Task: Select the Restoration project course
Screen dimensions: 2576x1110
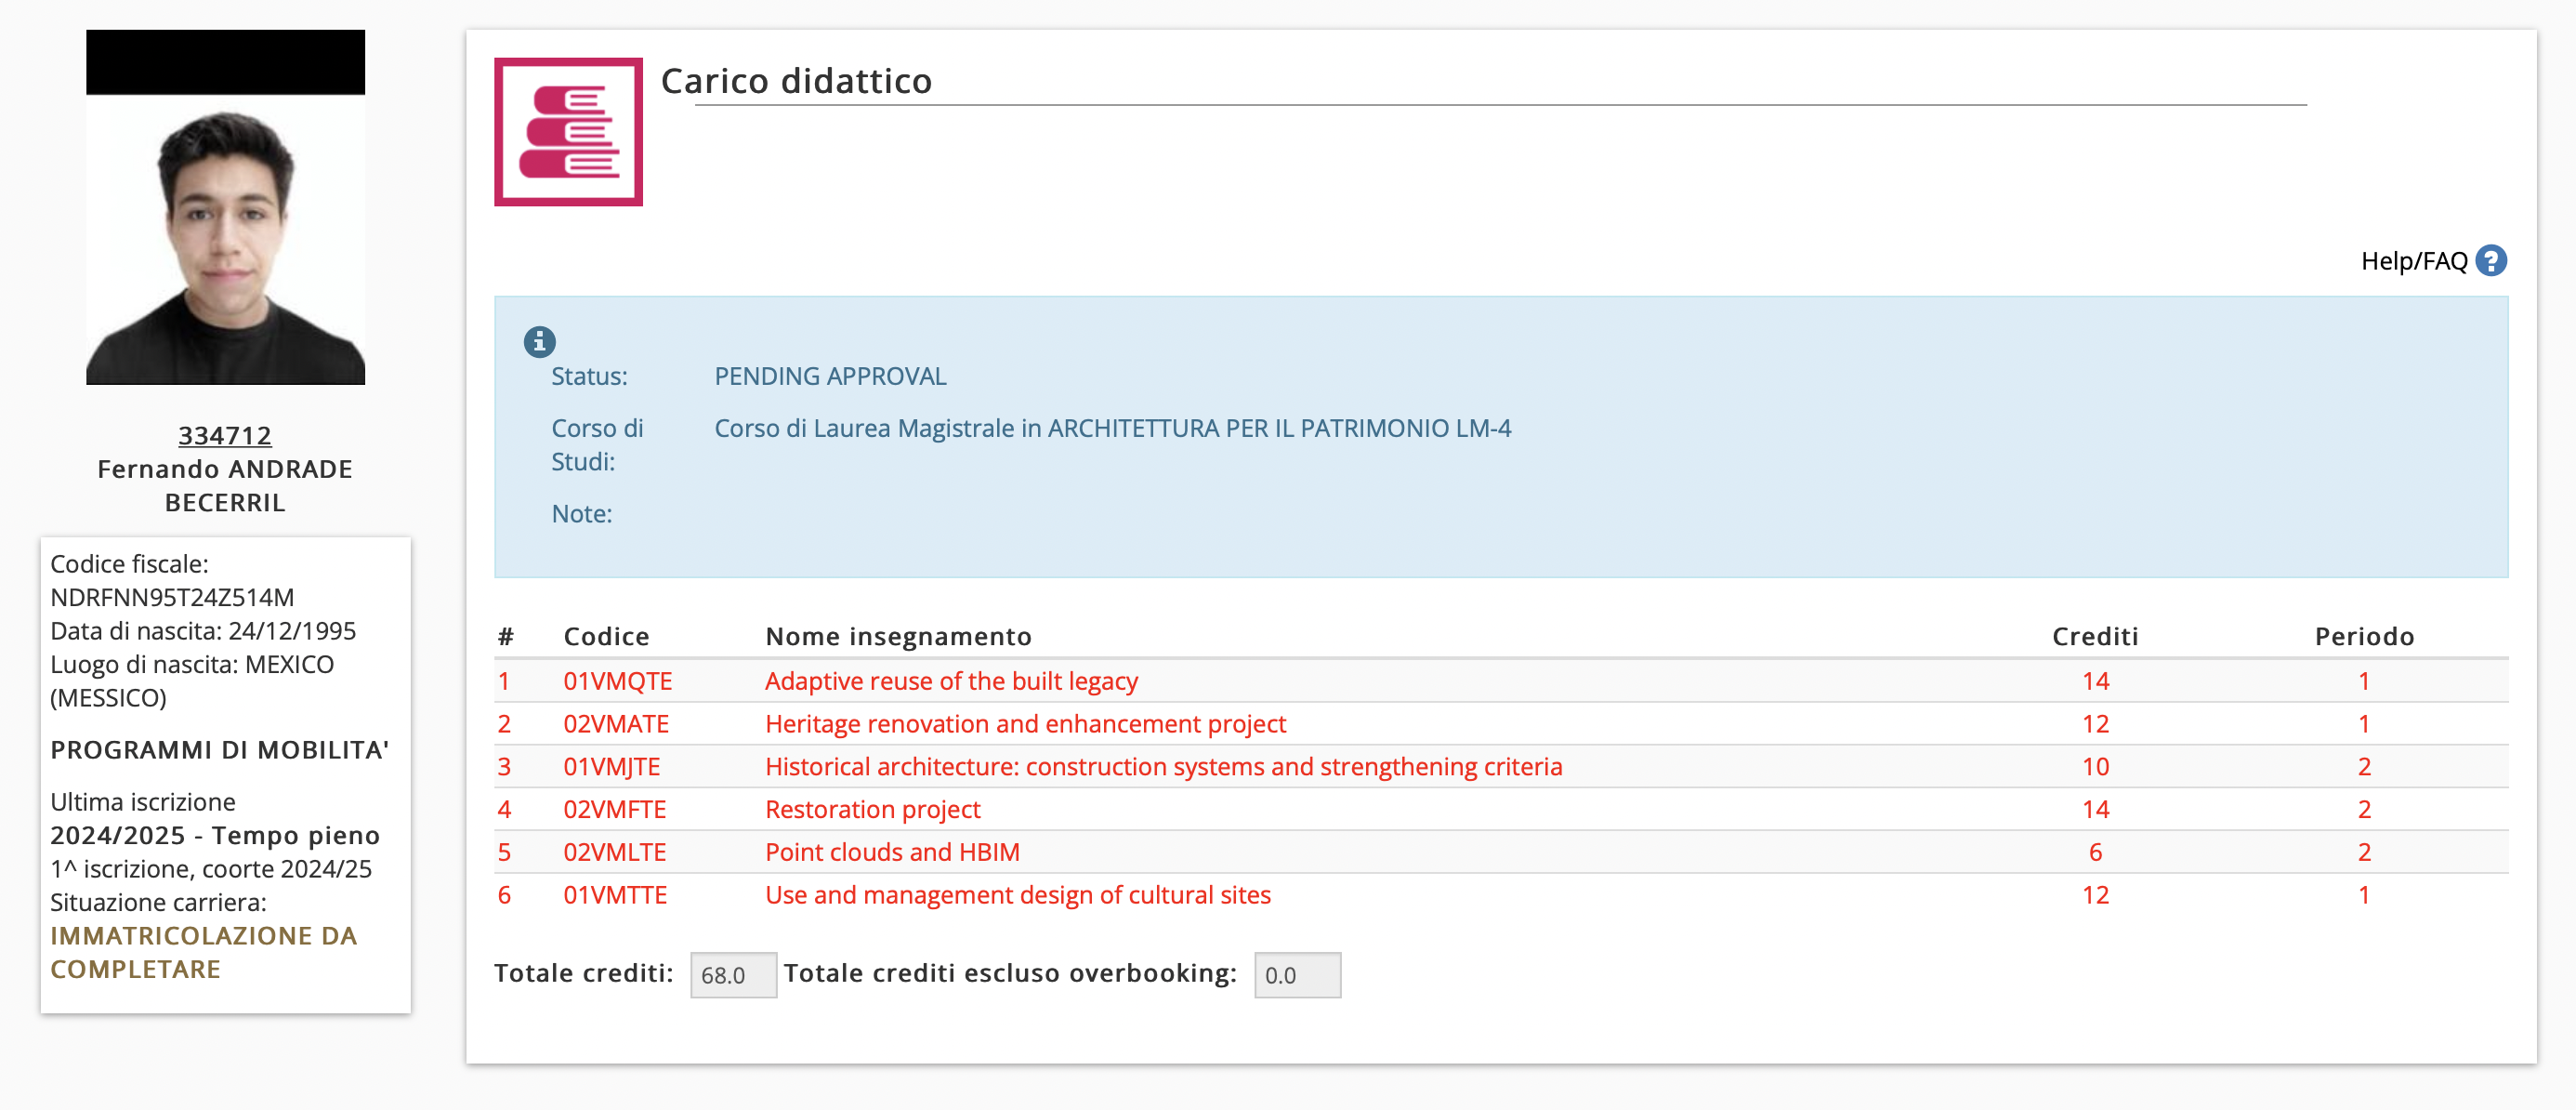Action: (x=872, y=809)
